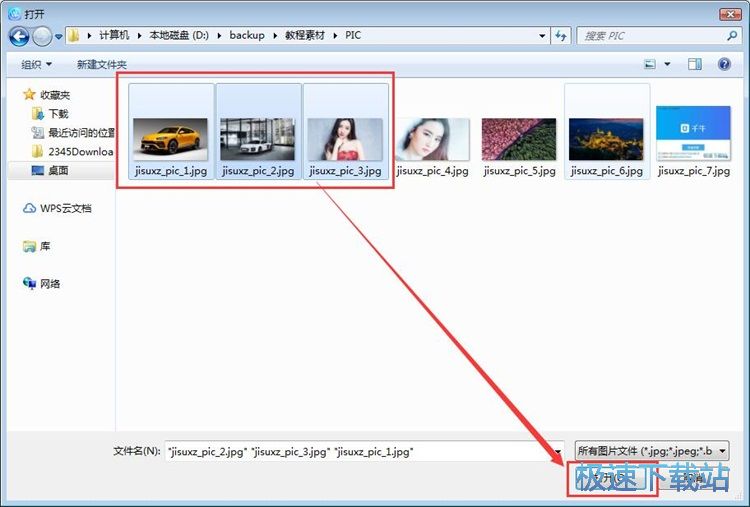Click the jisuxz_pic_4.jpg file name

pos(432,171)
